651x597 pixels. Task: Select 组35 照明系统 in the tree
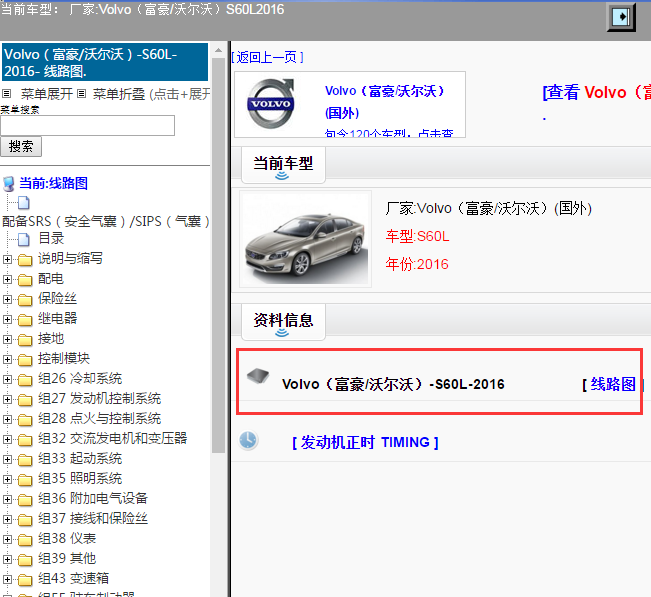[x=80, y=479]
